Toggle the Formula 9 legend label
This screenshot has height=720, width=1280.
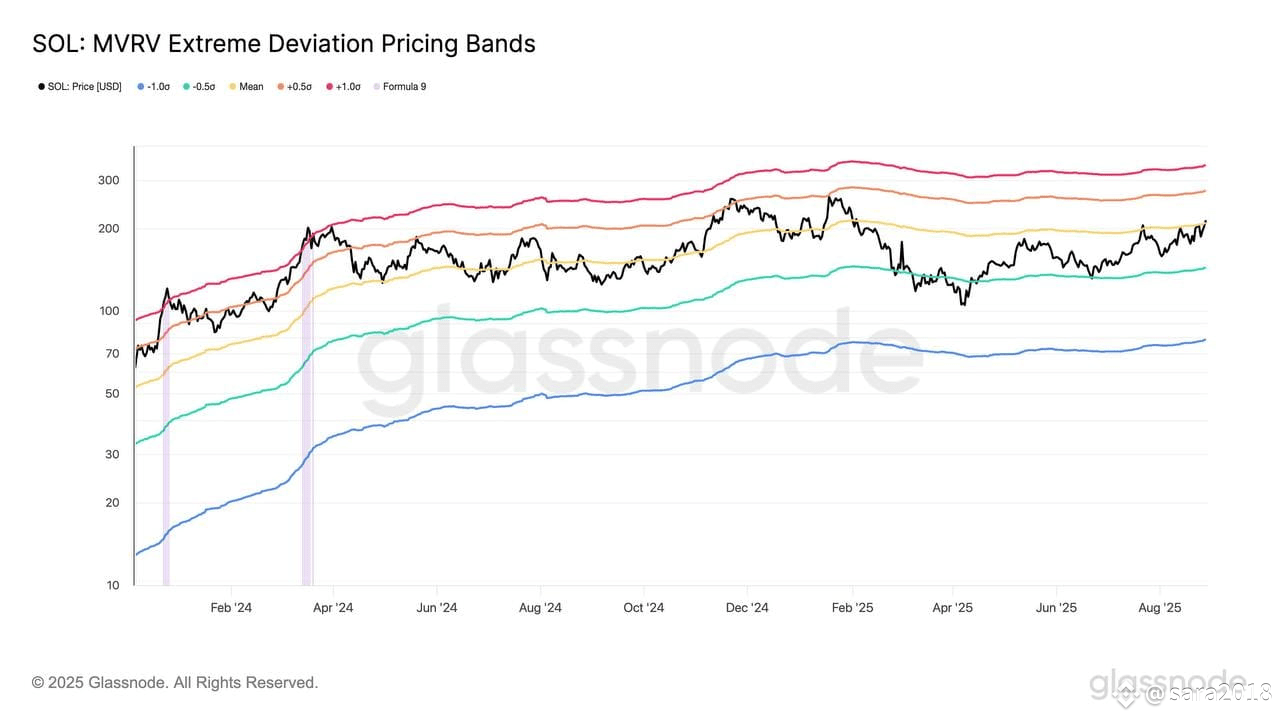click(405, 87)
